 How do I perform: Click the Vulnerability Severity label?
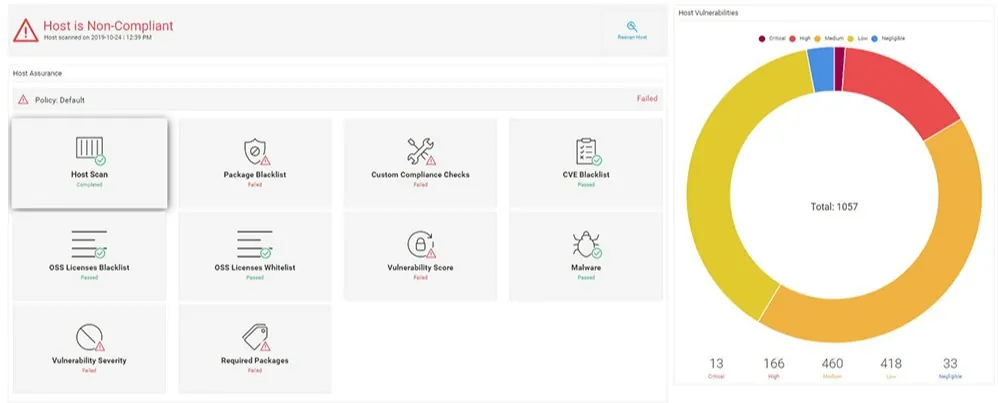pyautogui.click(x=89, y=360)
